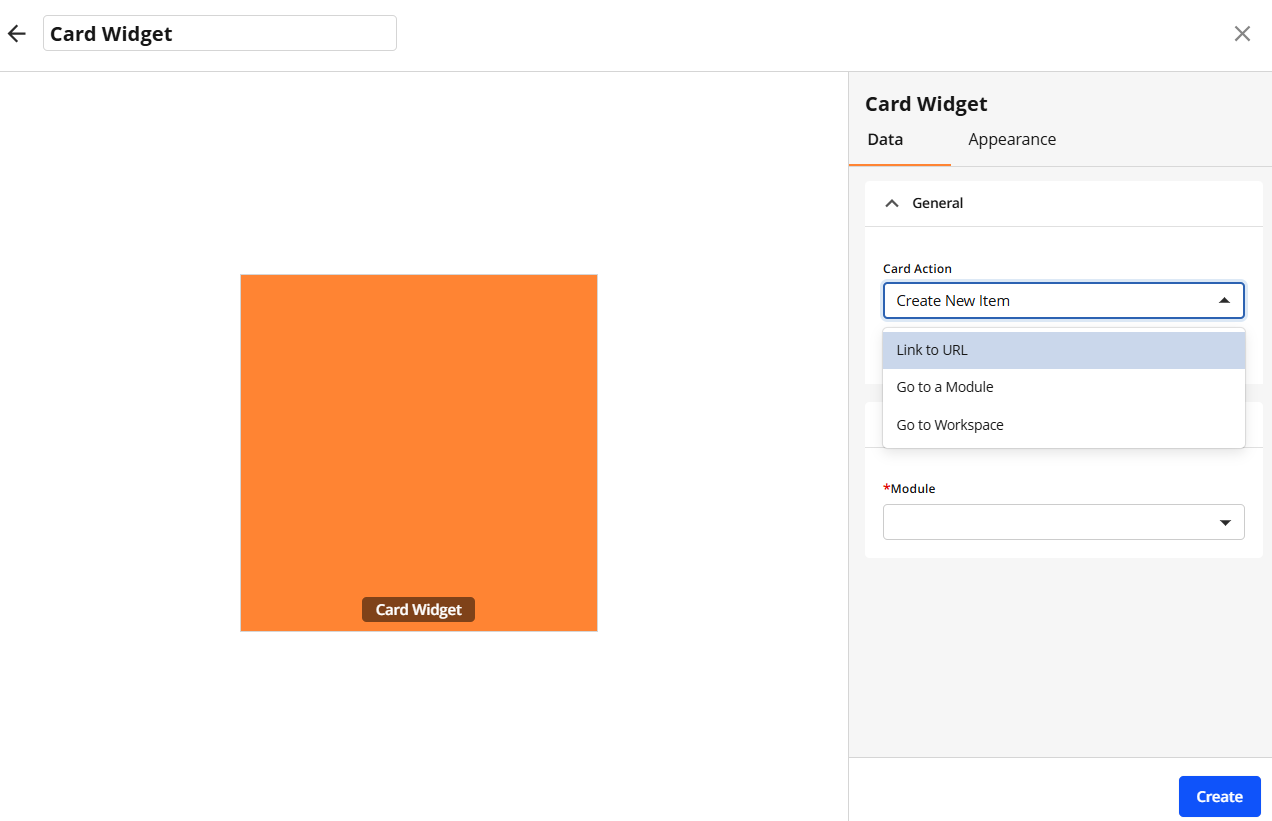Switch to the Appearance tab

[x=1012, y=140]
